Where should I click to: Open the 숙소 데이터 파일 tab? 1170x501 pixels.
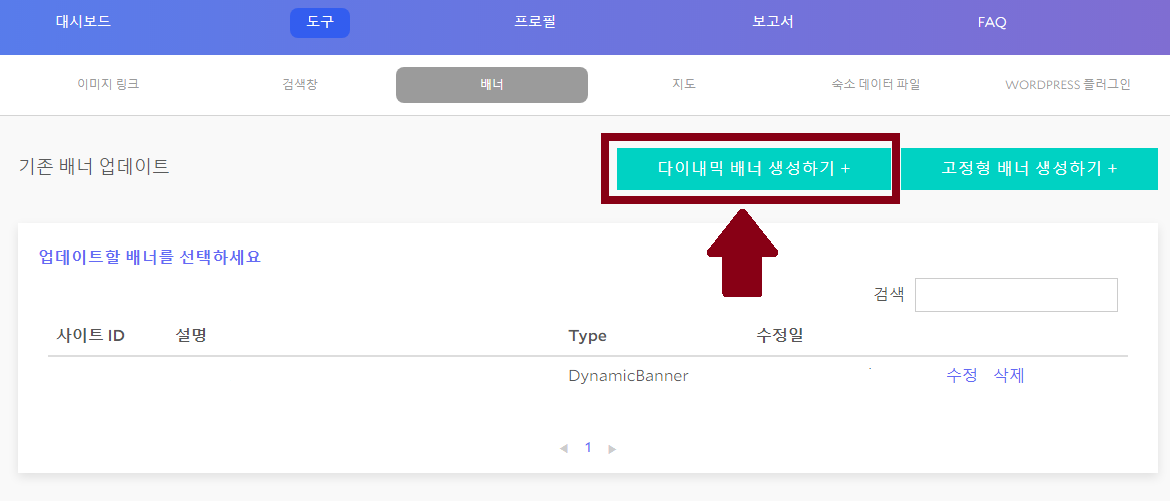coord(875,84)
